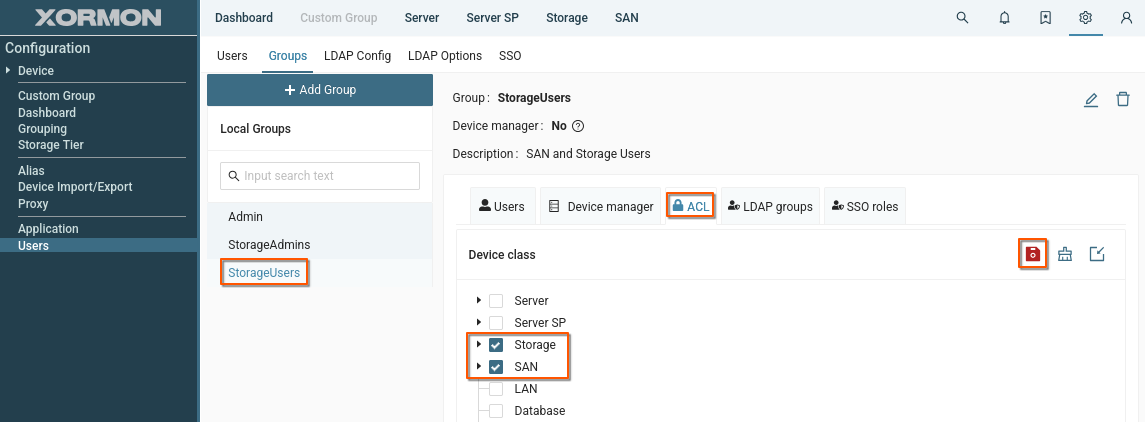Enable the LAN device class checkbox
The width and height of the screenshot is (1145, 422).
[x=496, y=389]
